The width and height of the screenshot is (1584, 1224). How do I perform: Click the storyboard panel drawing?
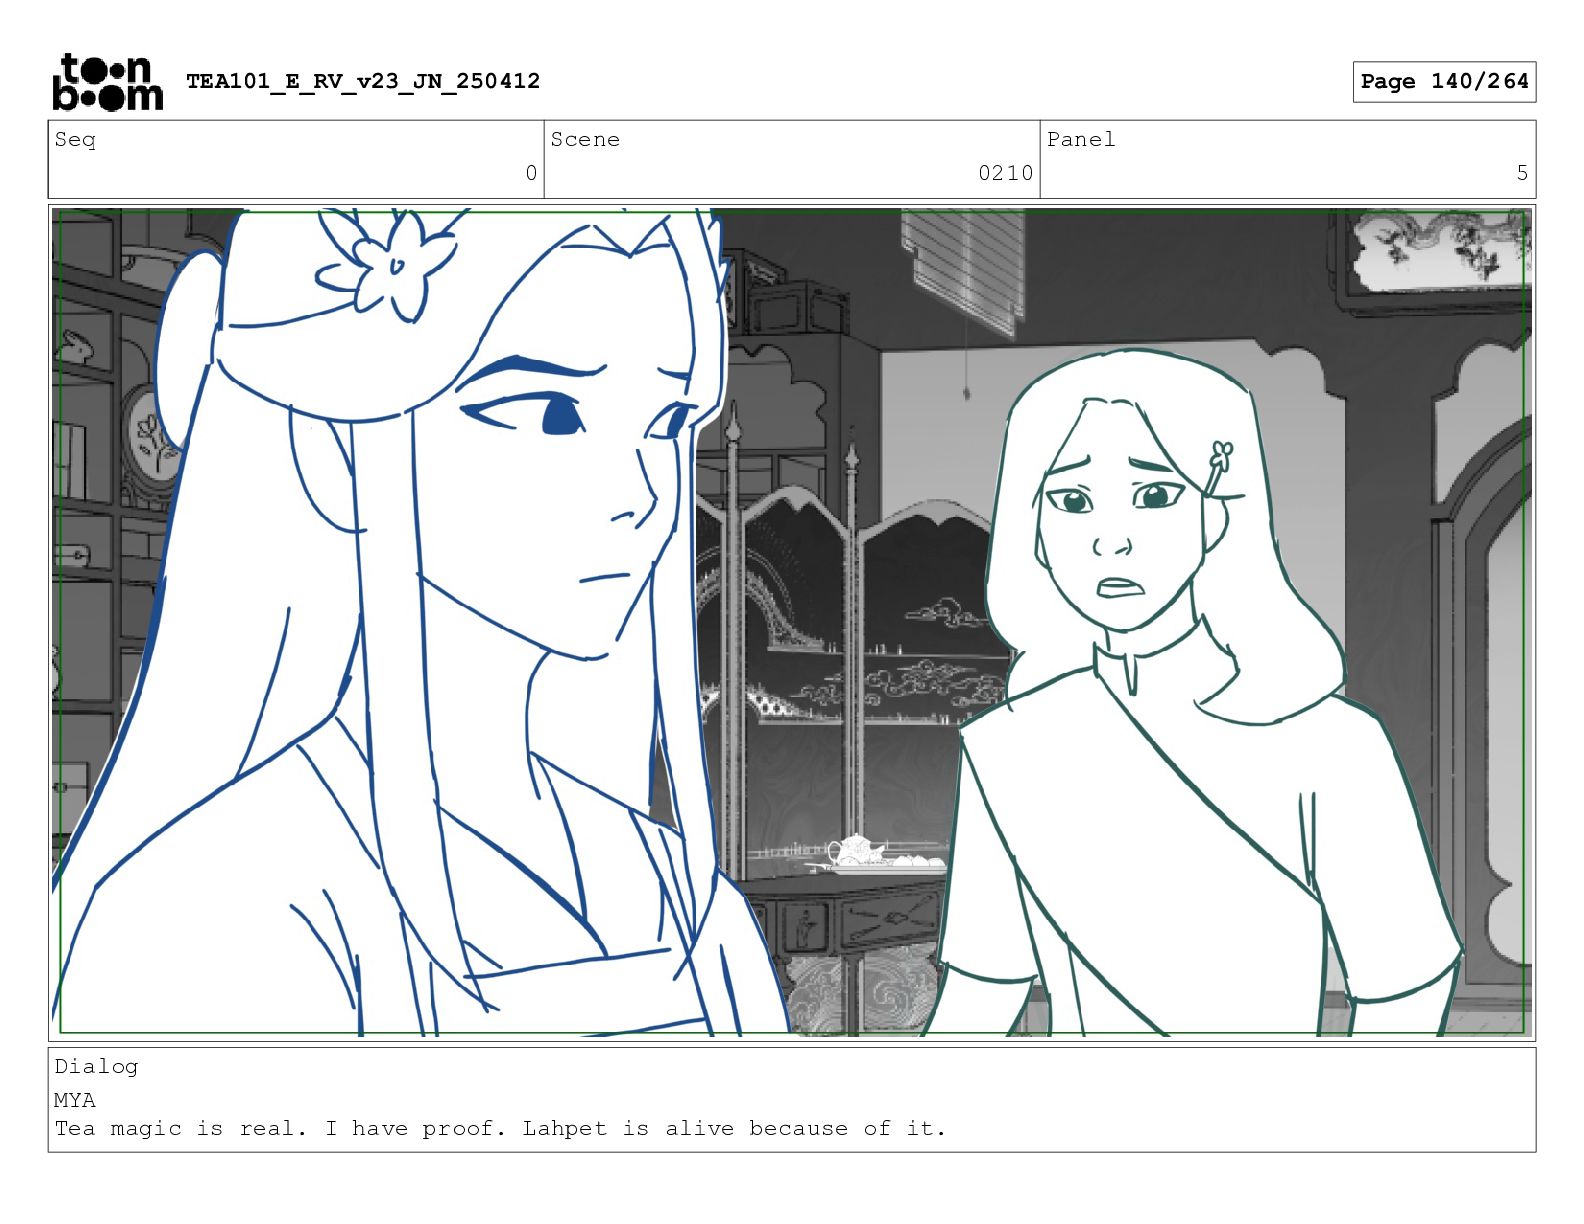tap(792, 622)
